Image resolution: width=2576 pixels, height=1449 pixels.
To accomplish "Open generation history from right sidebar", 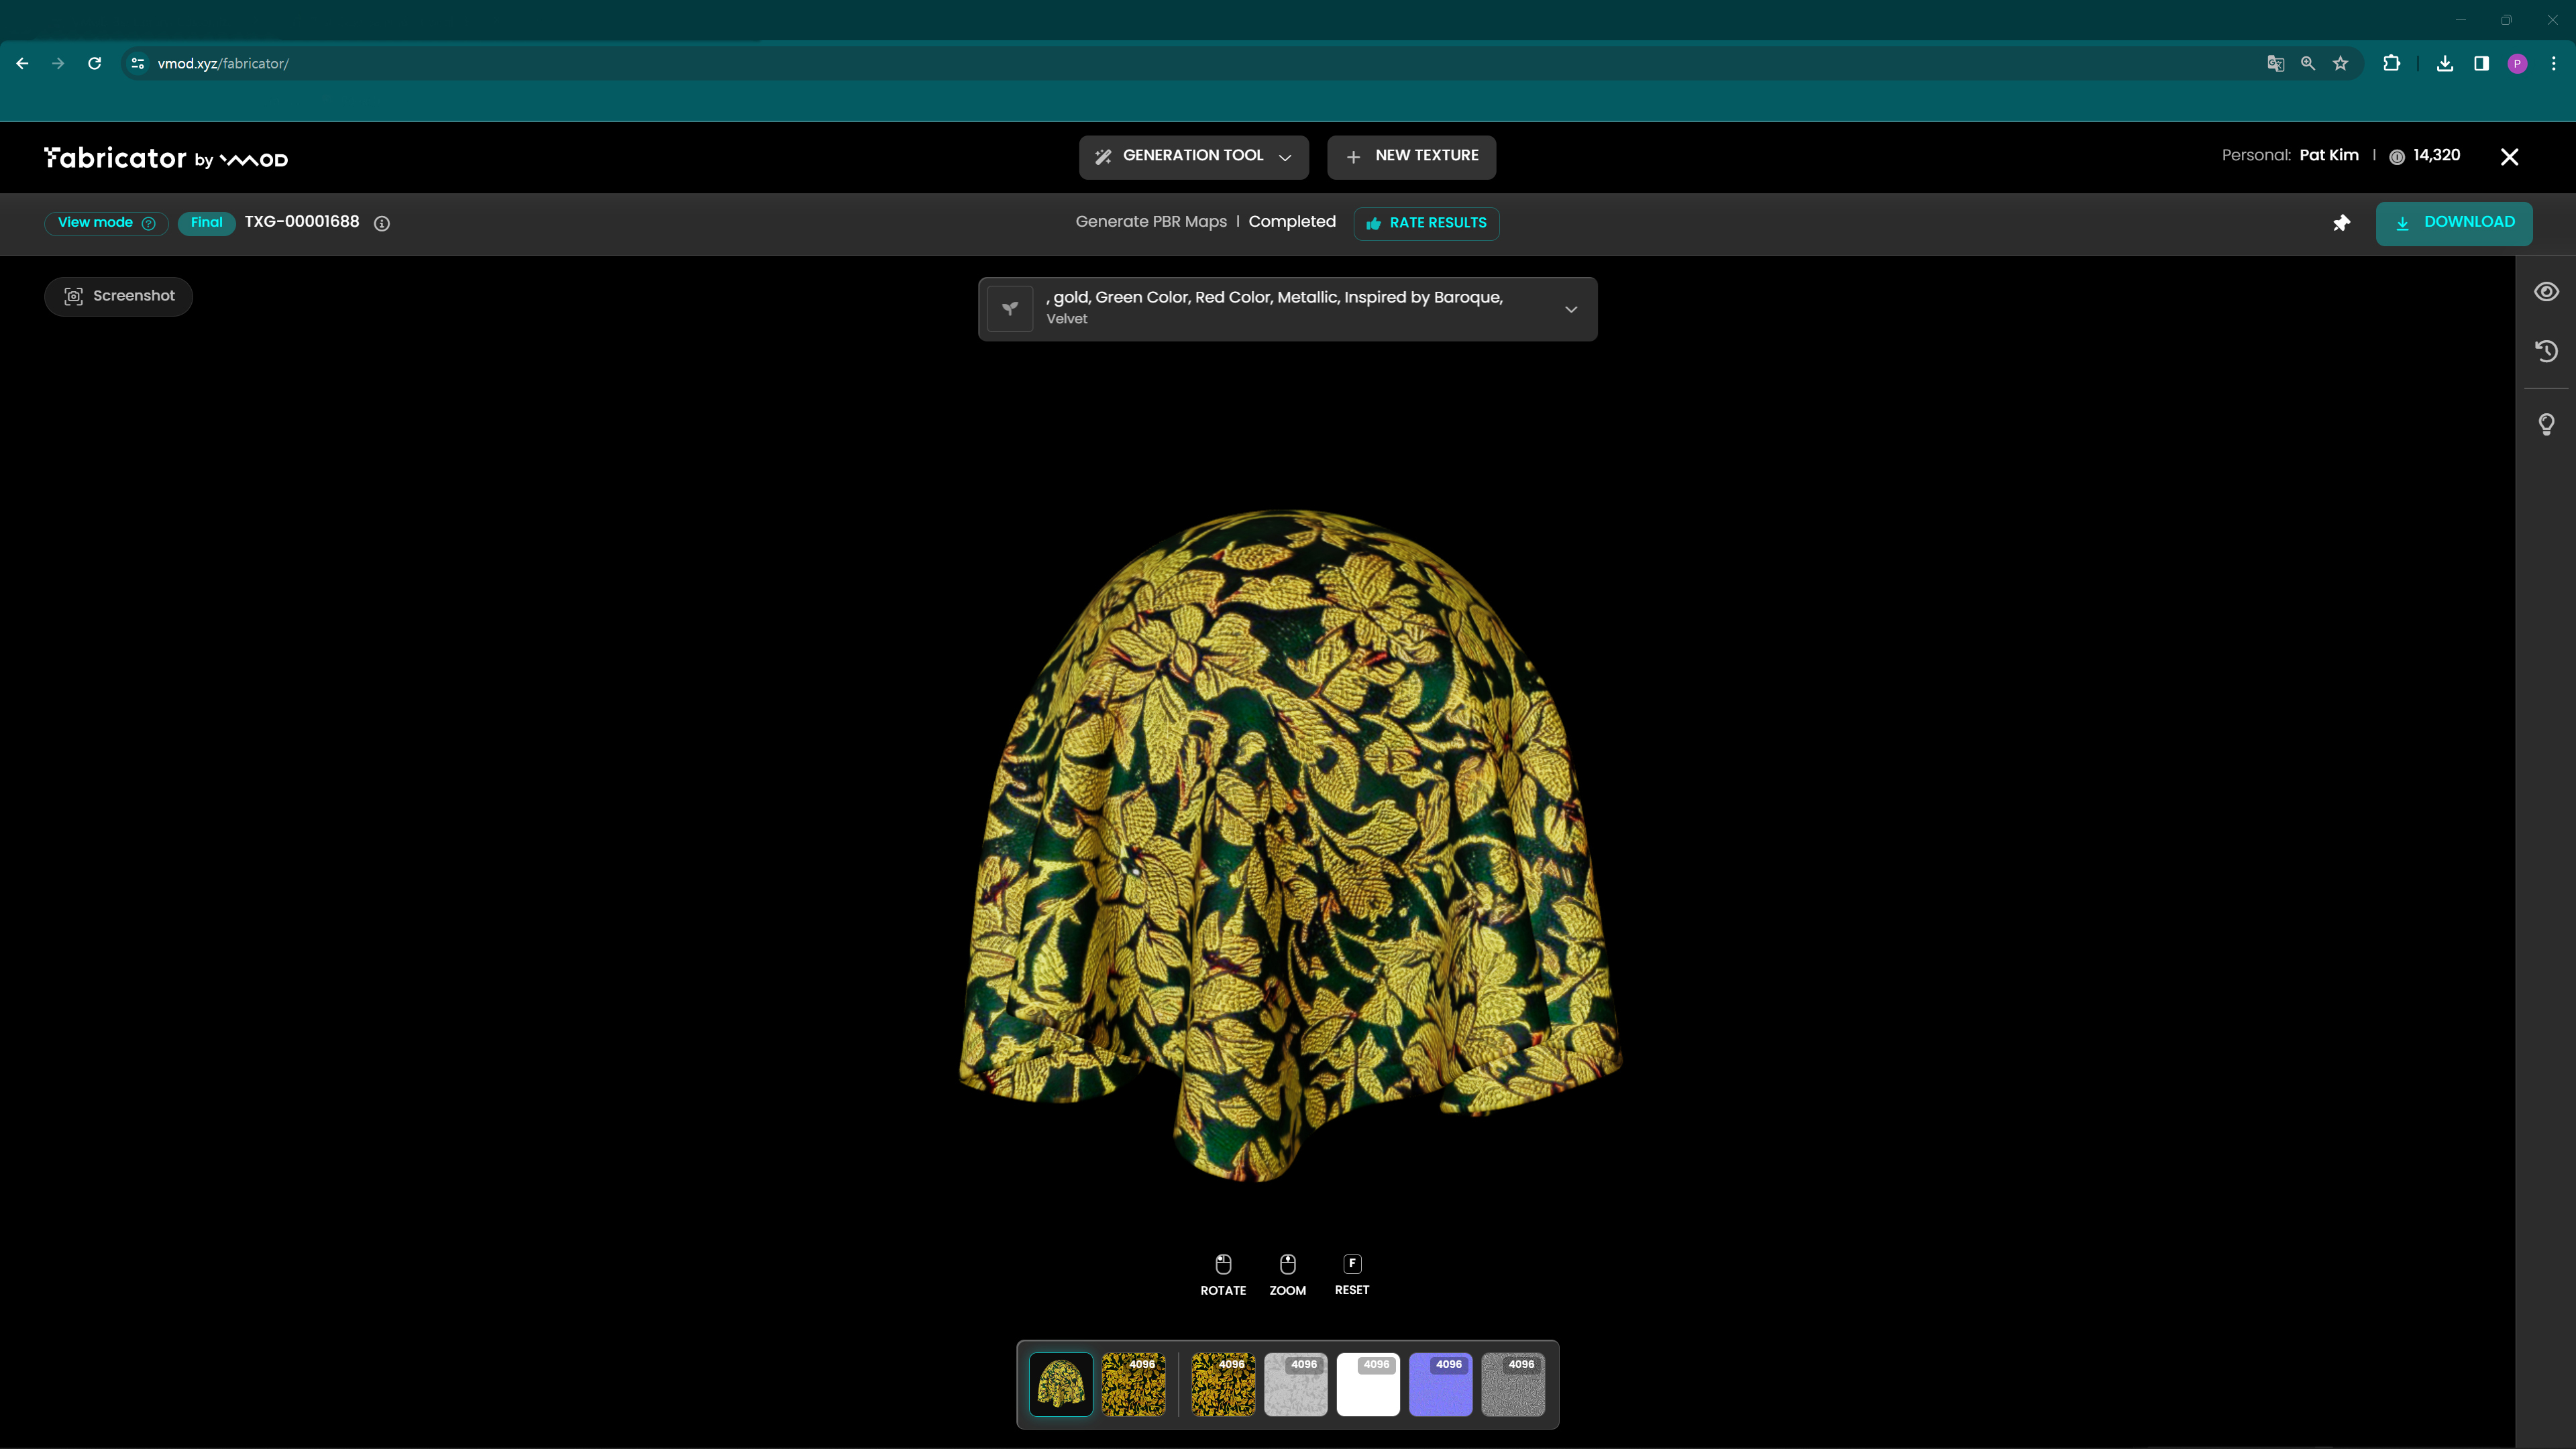I will pyautogui.click(x=2547, y=351).
